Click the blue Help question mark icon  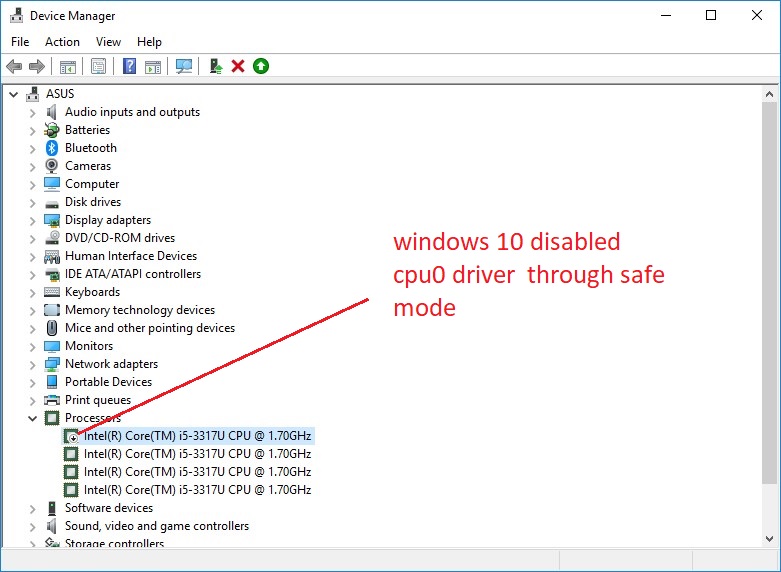[129, 66]
